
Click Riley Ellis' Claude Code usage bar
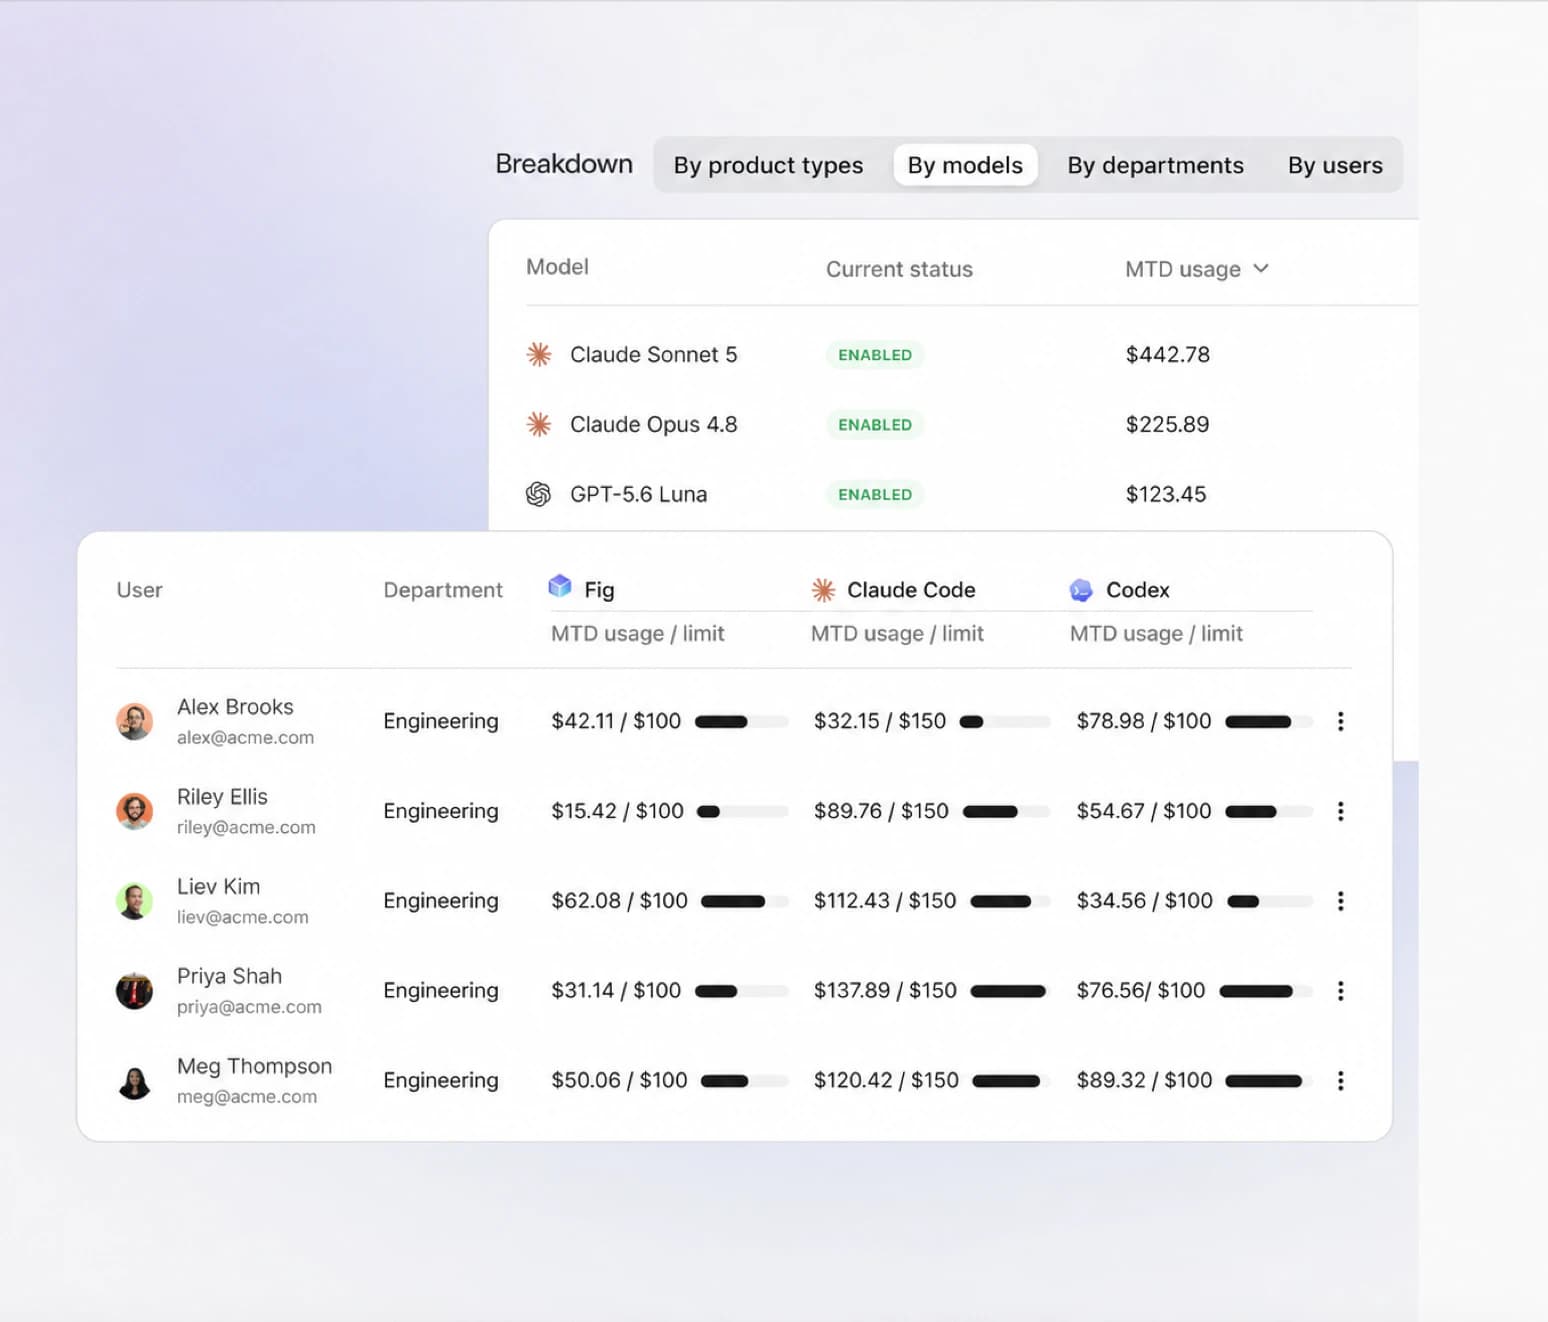(1006, 812)
